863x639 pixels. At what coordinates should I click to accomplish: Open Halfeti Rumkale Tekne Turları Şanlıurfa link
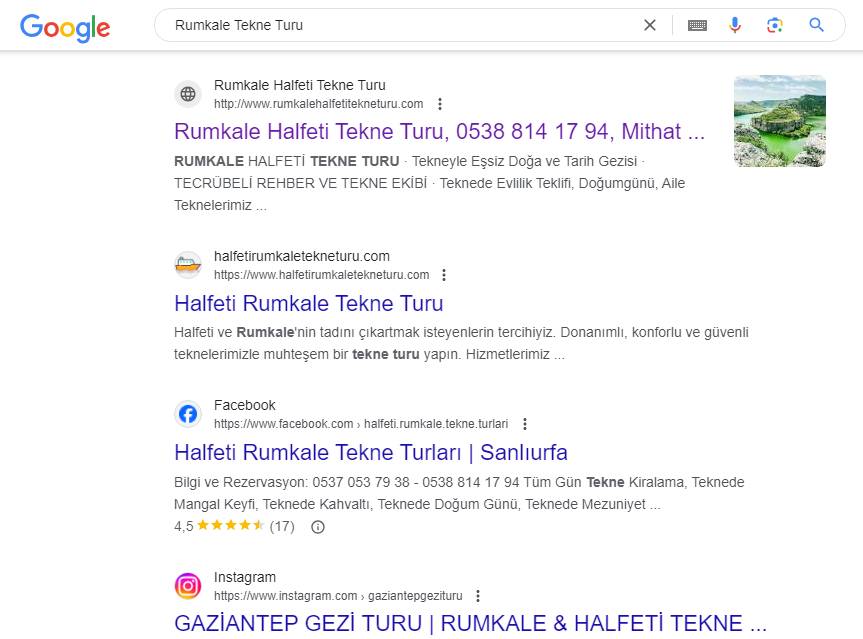pos(370,452)
